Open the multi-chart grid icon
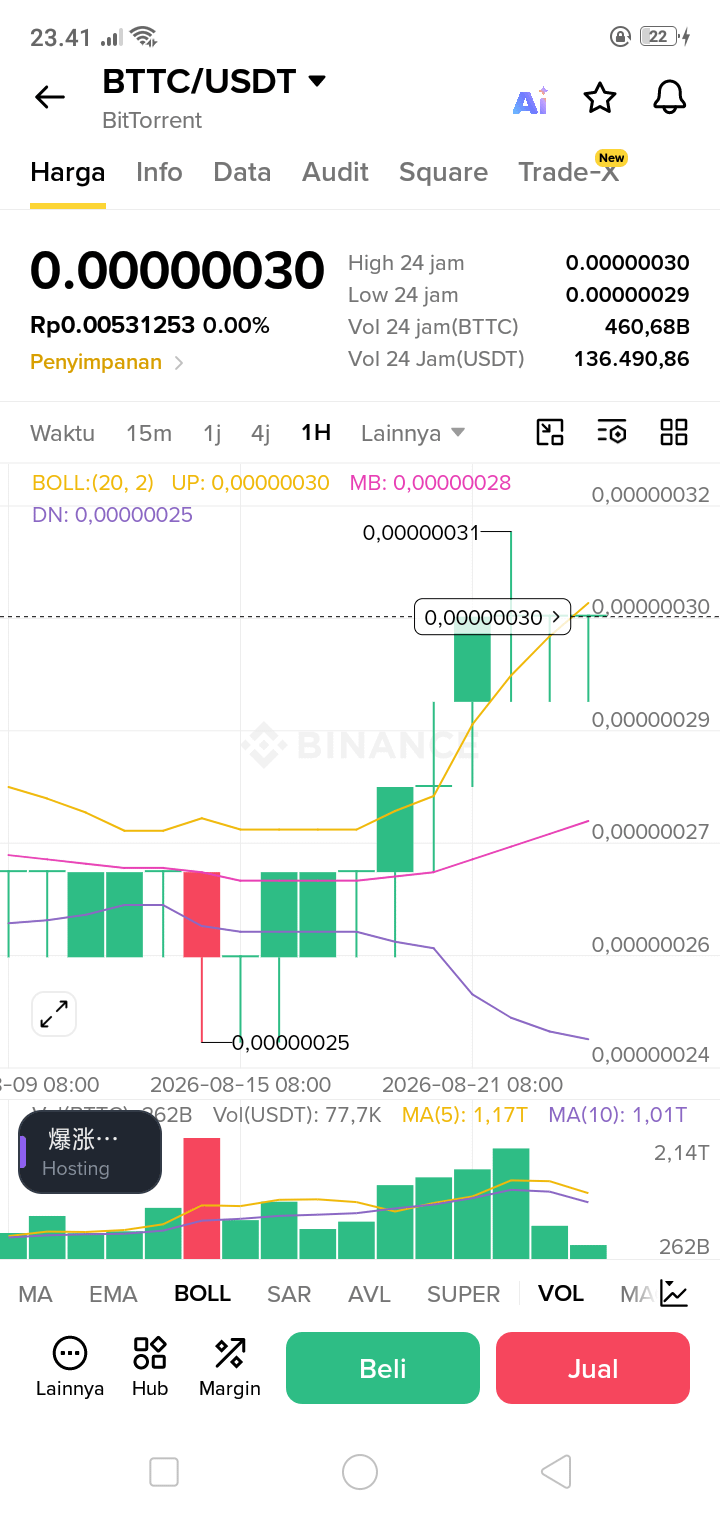The width and height of the screenshot is (720, 1520). click(x=674, y=432)
